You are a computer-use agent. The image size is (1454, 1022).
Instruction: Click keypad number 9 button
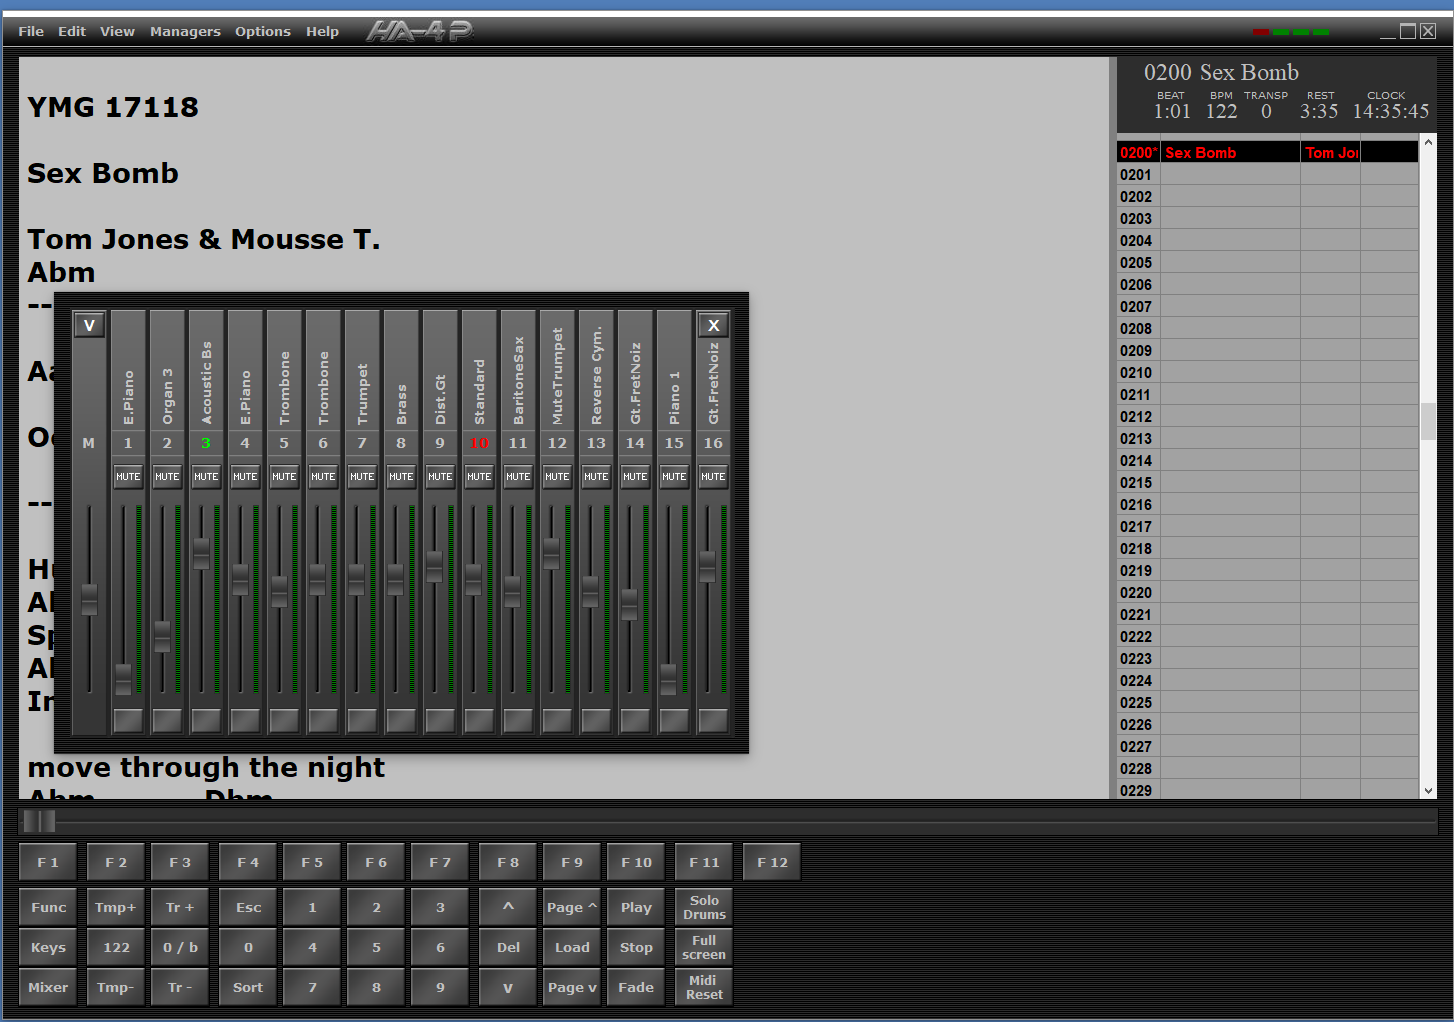440,987
